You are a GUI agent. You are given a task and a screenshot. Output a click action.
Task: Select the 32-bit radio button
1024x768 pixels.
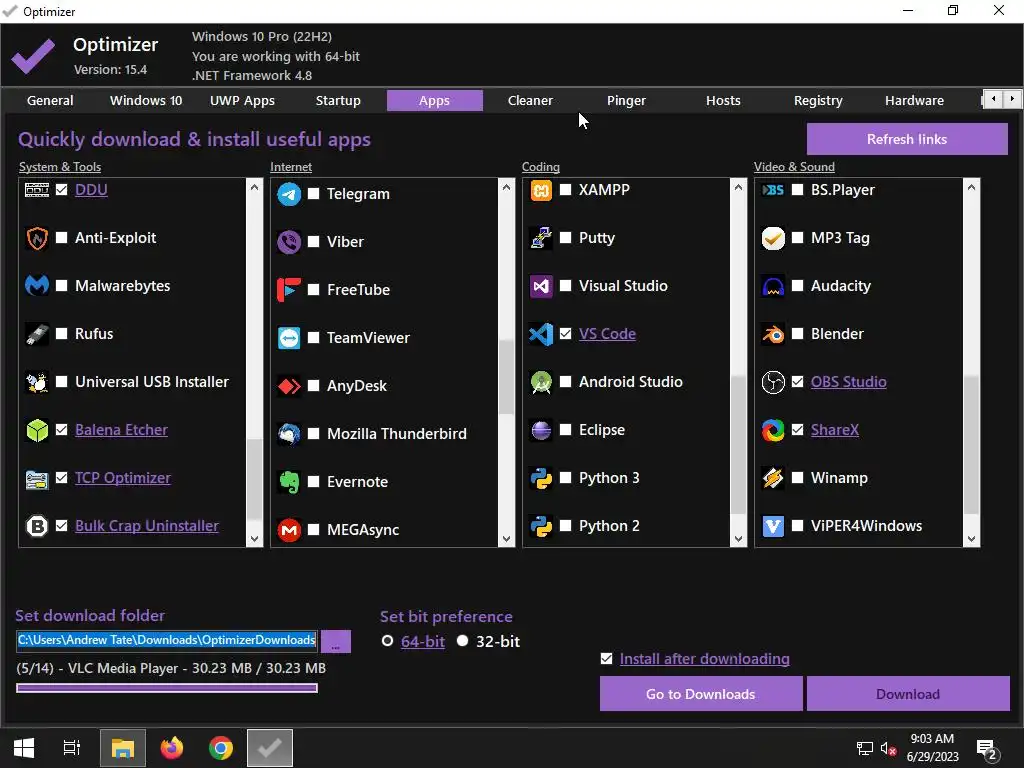click(462, 641)
